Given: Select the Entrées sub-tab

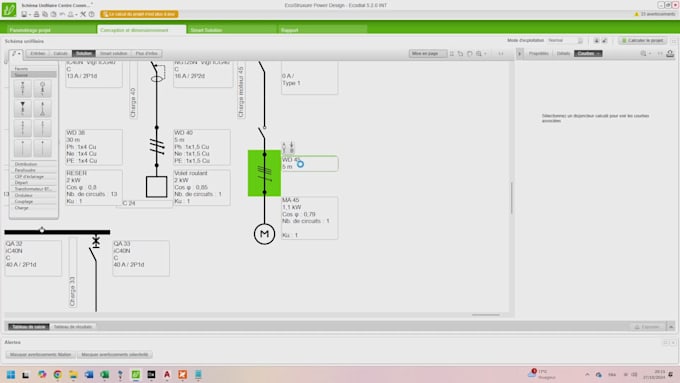Looking at the screenshot, I should 38,53.
